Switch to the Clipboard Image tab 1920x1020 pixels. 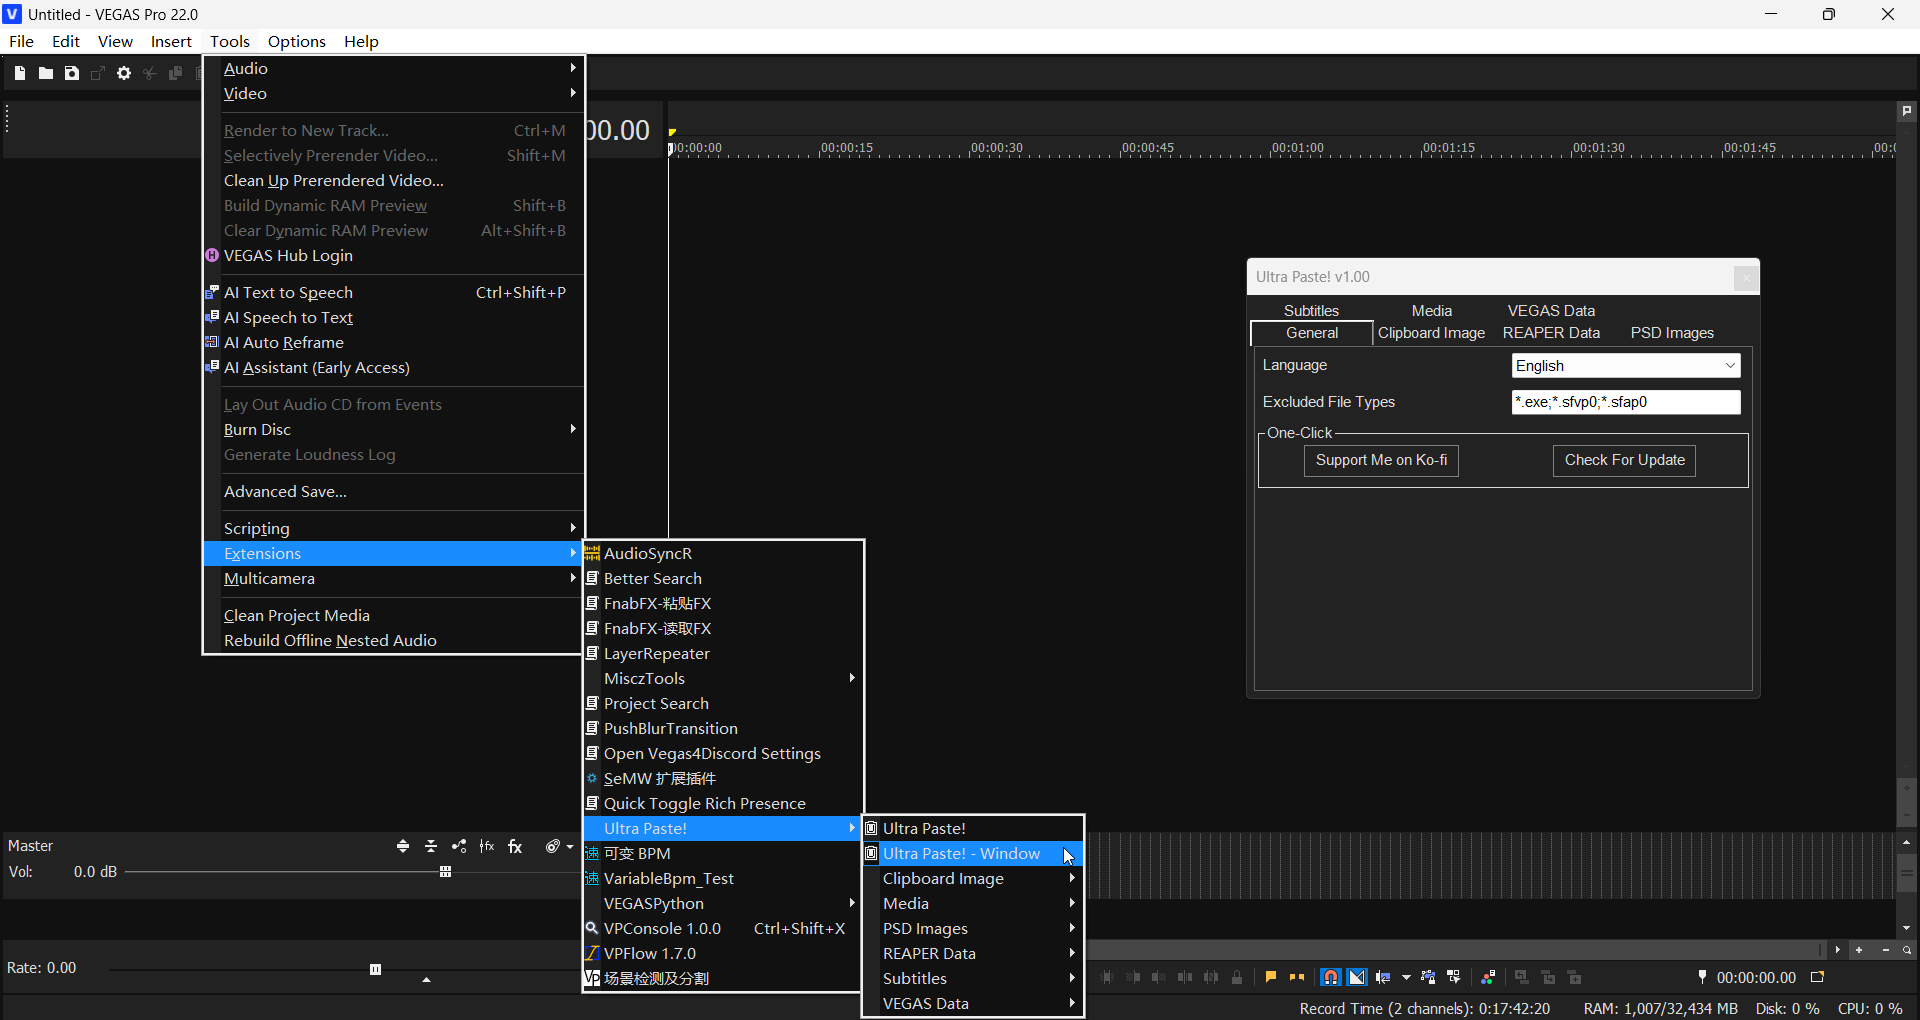1431,333
